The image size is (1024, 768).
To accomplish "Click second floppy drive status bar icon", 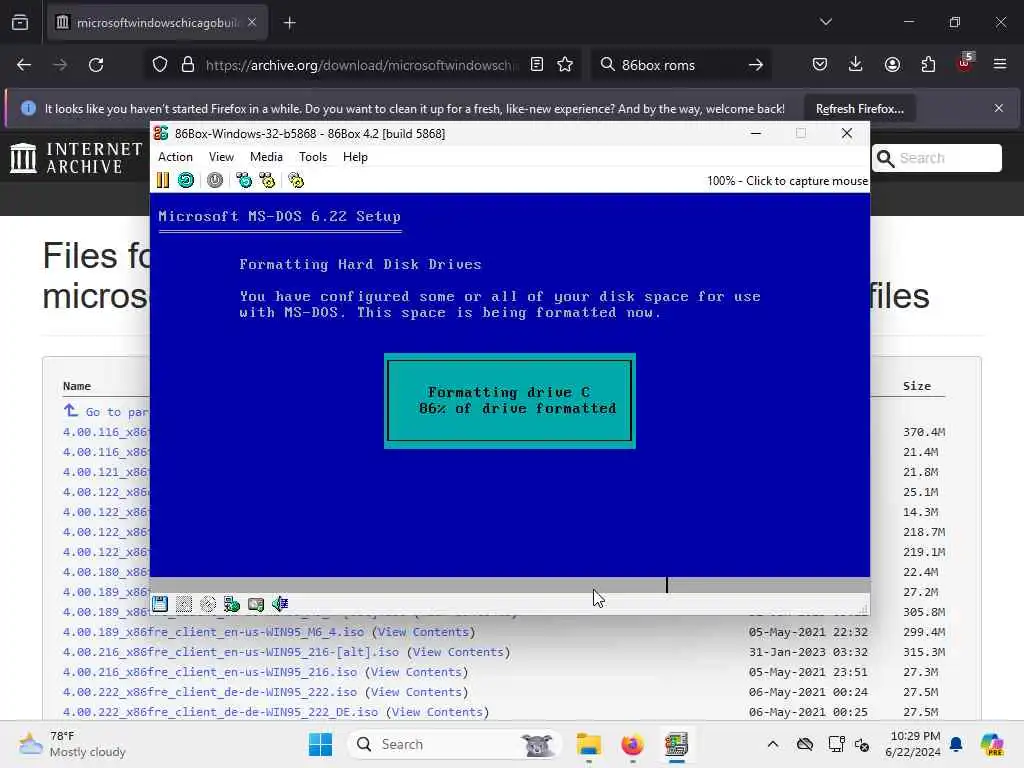I will click(x=184, y=604).
